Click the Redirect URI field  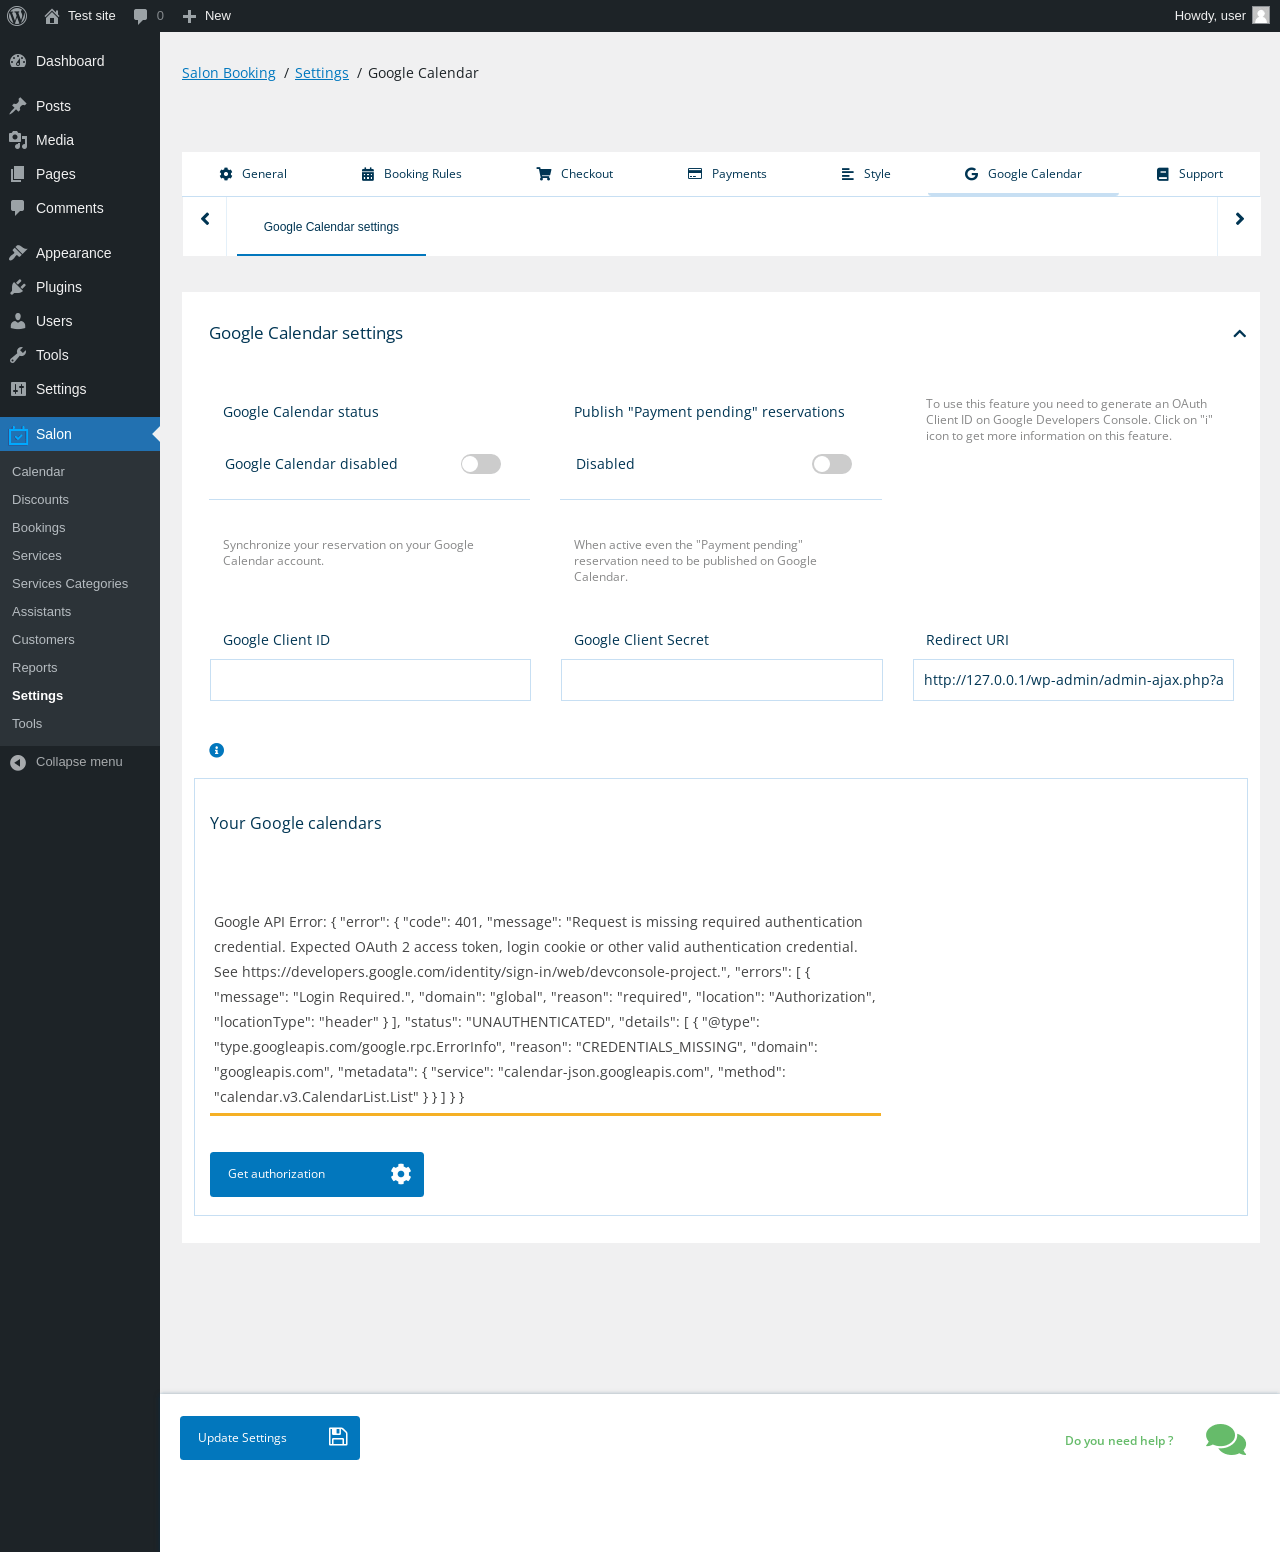1073,680
